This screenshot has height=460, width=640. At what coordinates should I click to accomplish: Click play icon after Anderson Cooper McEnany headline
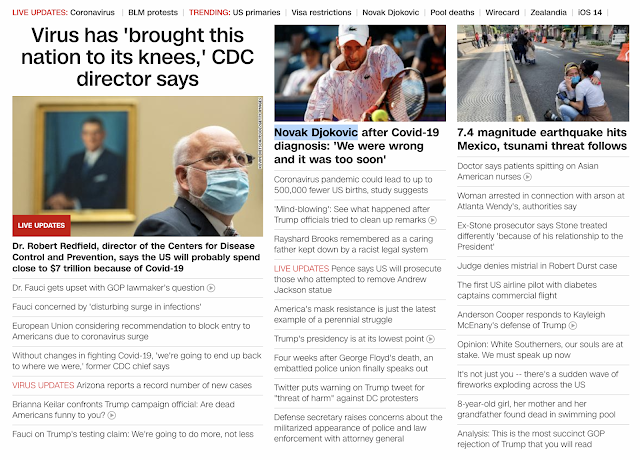[x=573, y=326]
